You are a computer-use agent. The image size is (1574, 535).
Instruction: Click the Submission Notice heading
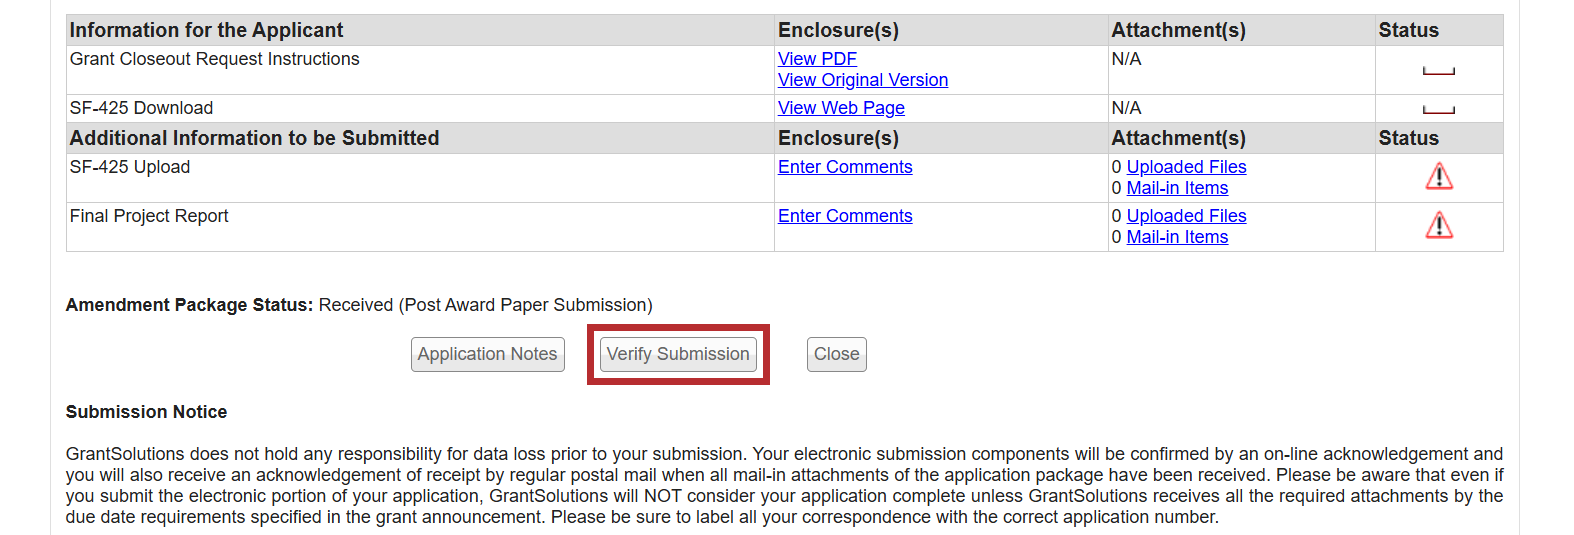pyautogui.click(x=146, y=412)
